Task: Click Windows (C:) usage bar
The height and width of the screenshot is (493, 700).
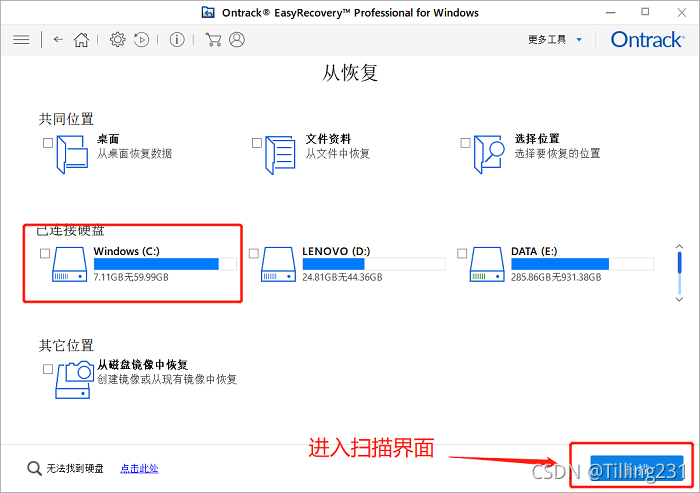Action: (165, 264)
